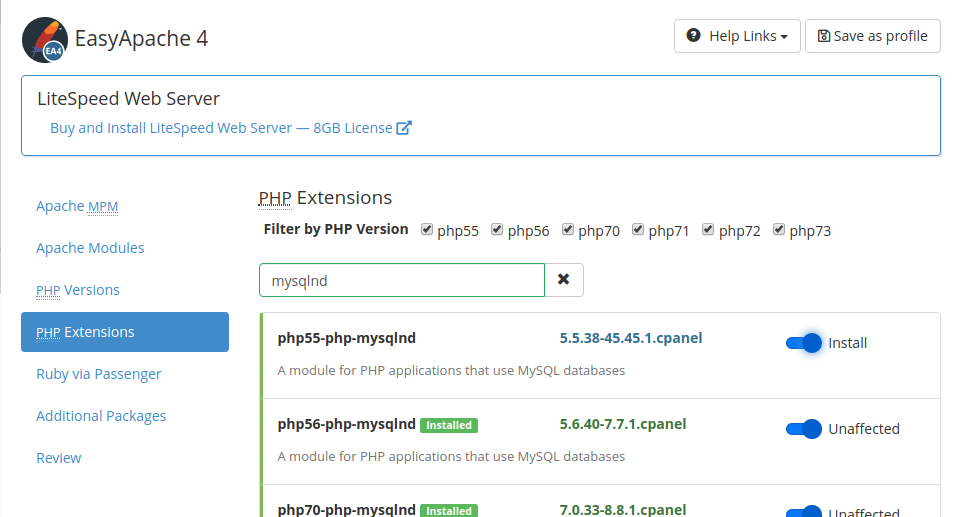Click the EasyApache 4 feather logo
Screen dimensions: 964x517
[45, 40]
